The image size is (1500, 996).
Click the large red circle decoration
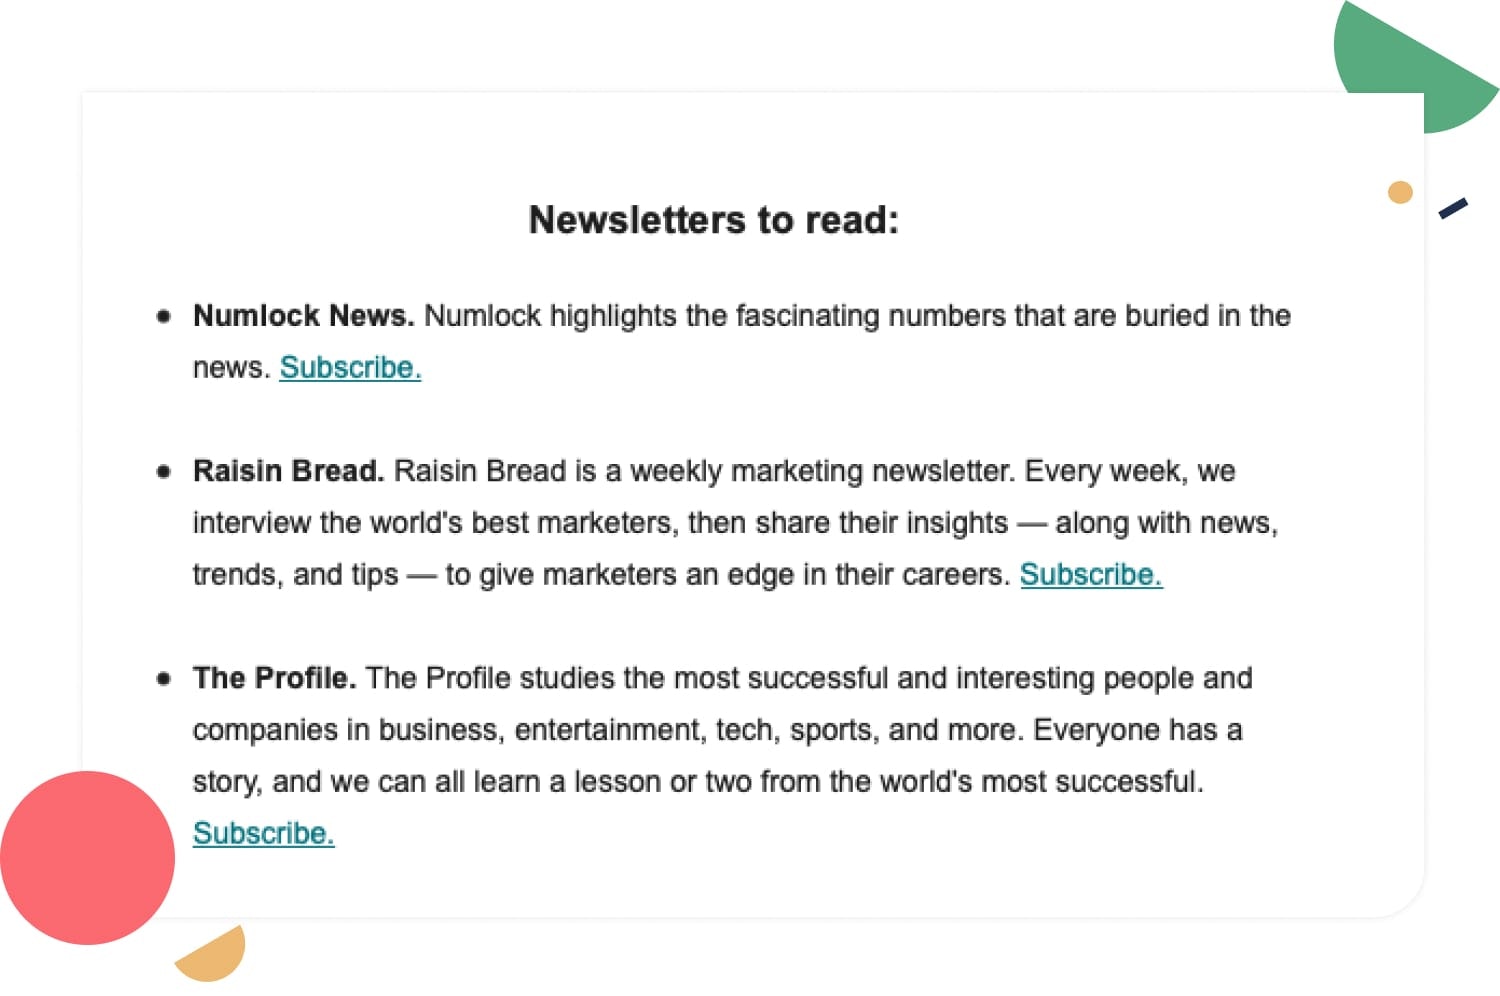click(x=88, y=858)
